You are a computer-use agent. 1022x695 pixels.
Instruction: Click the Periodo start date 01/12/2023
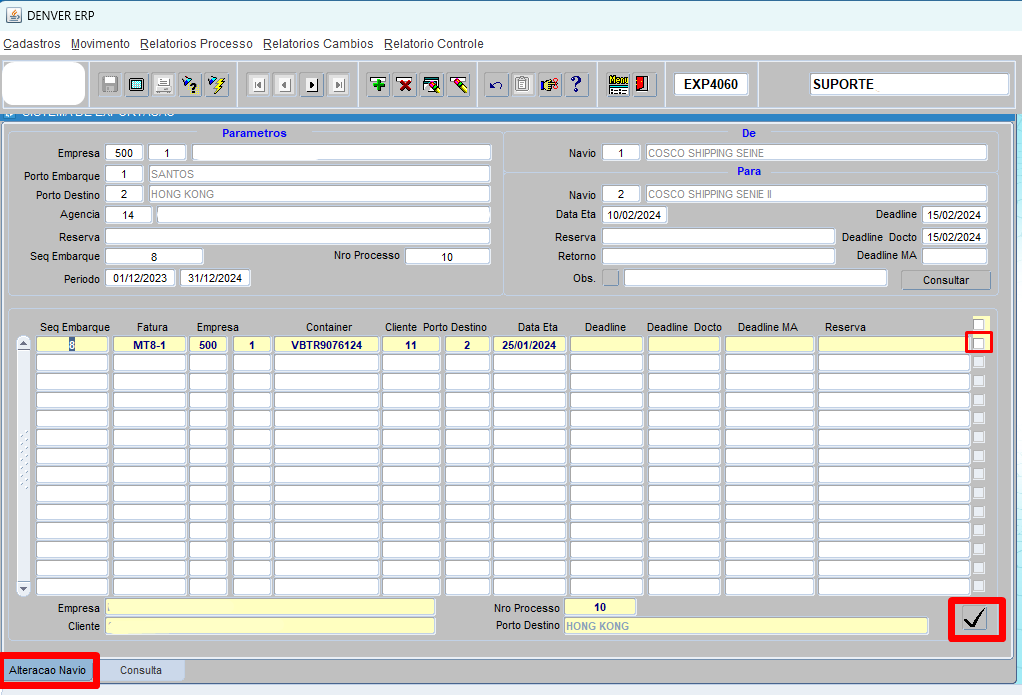pyautogui.click(x=140, y=278)
